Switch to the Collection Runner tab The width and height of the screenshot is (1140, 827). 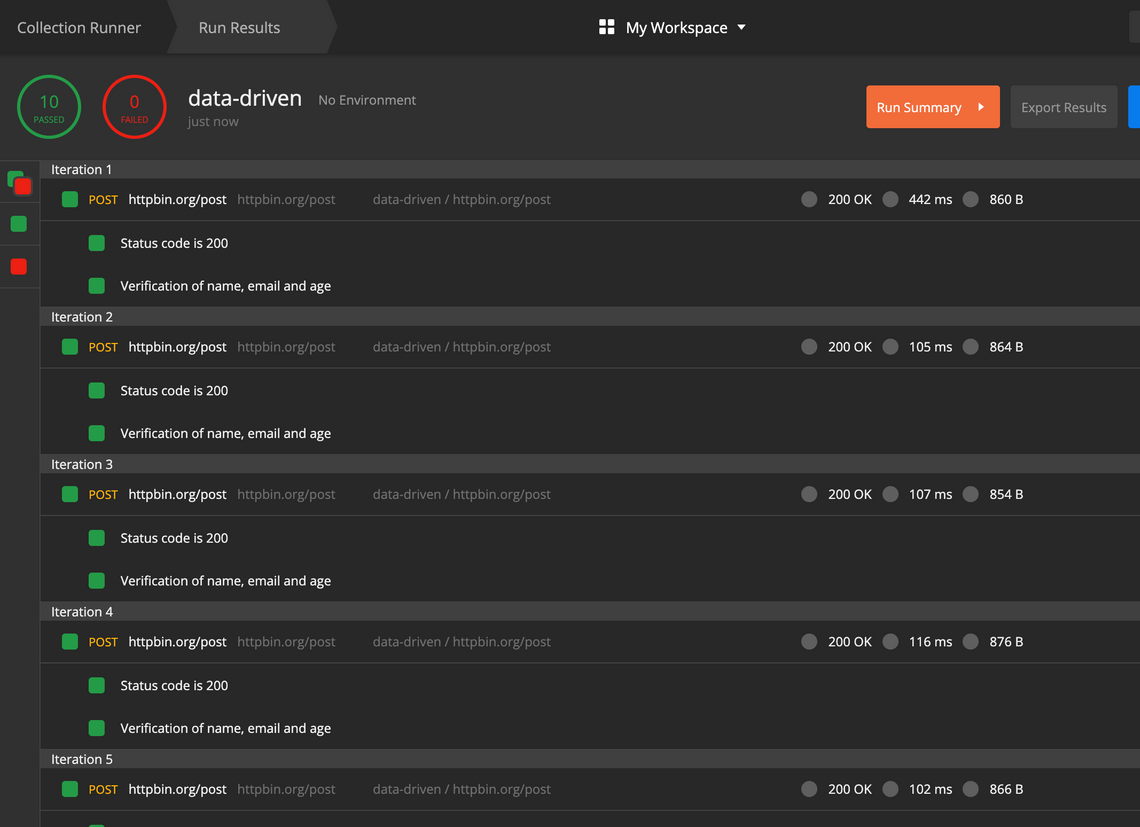(79, 28)
